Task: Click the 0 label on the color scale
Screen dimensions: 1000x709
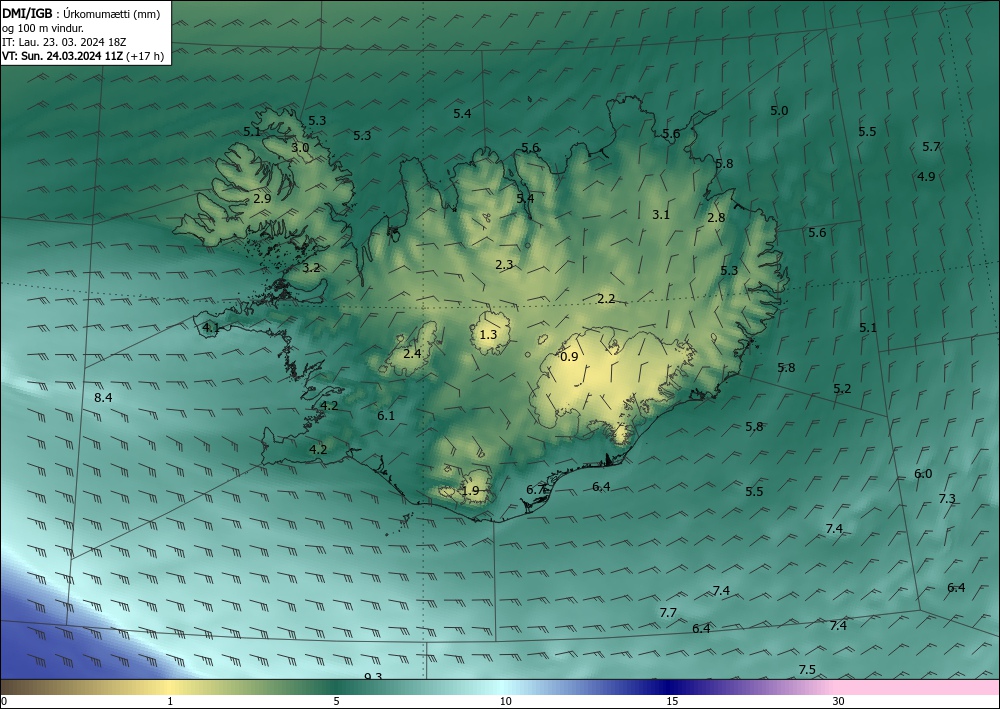Action: pos(4,701)
